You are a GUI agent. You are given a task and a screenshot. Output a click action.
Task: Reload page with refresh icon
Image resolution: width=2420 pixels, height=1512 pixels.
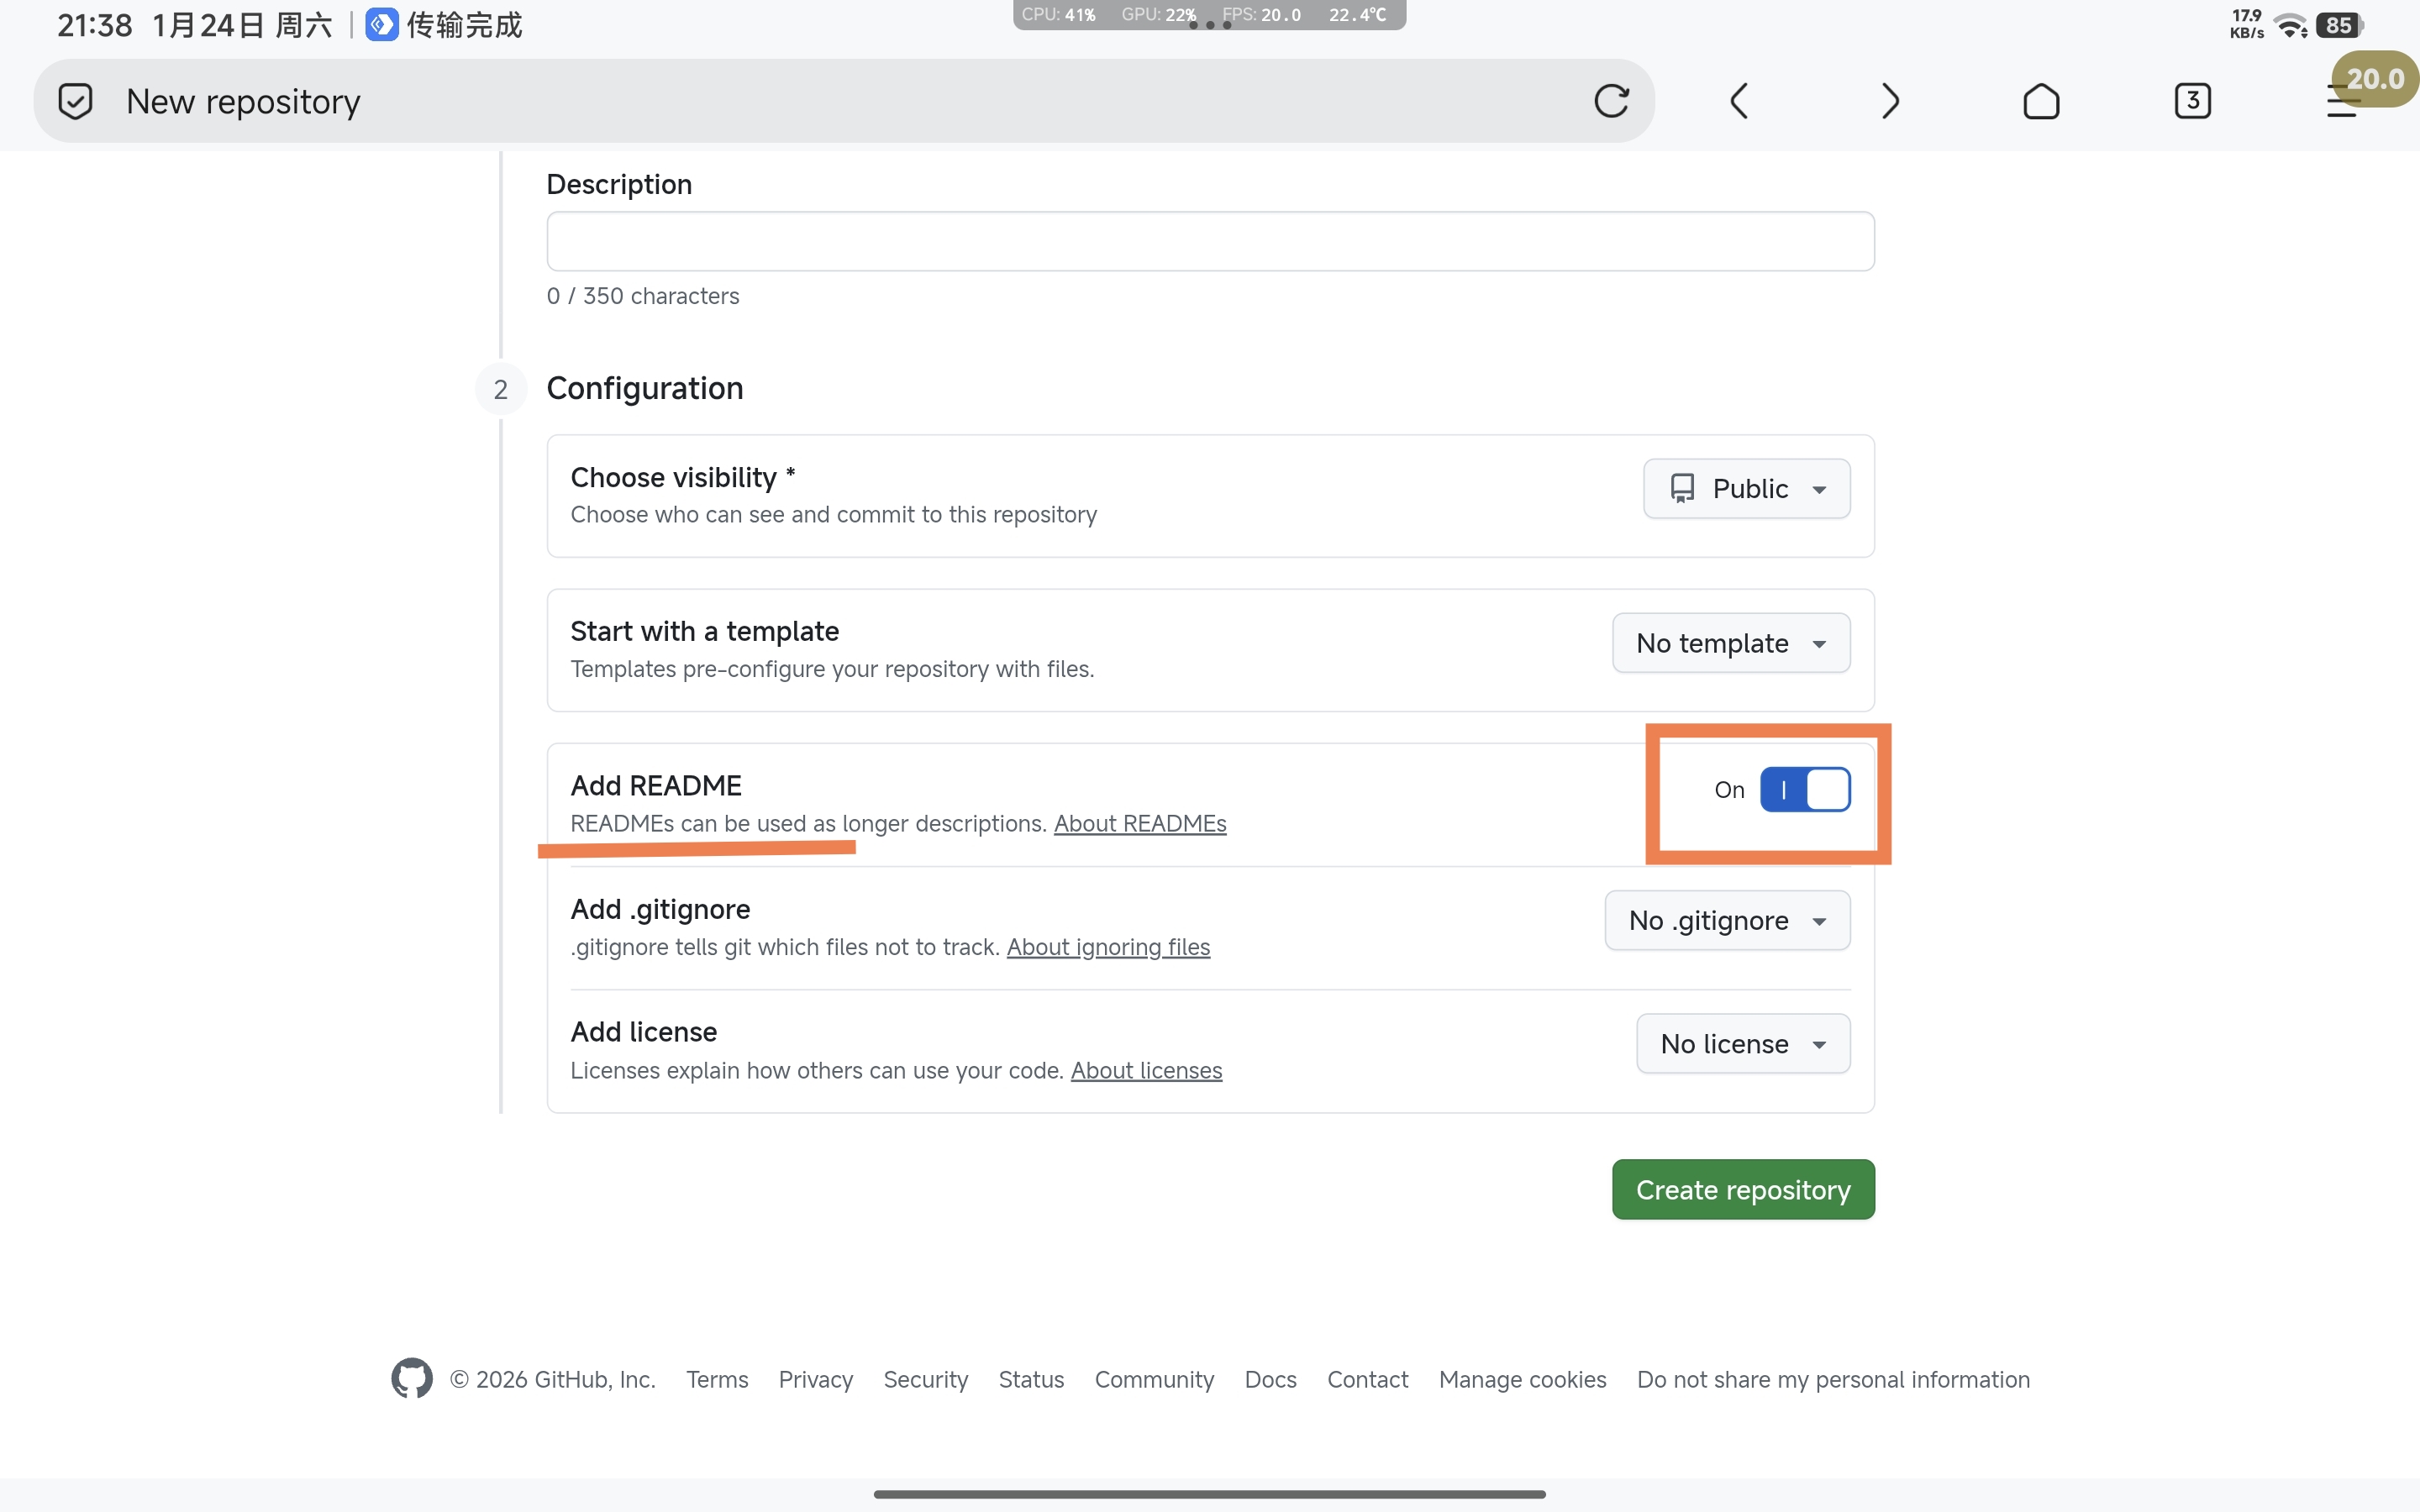1611,101
